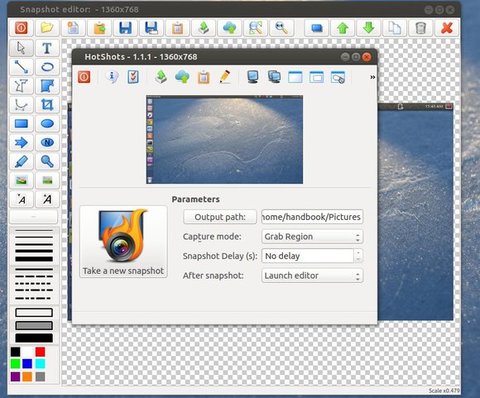Select the white fill style box

click(x=34, y=312)
